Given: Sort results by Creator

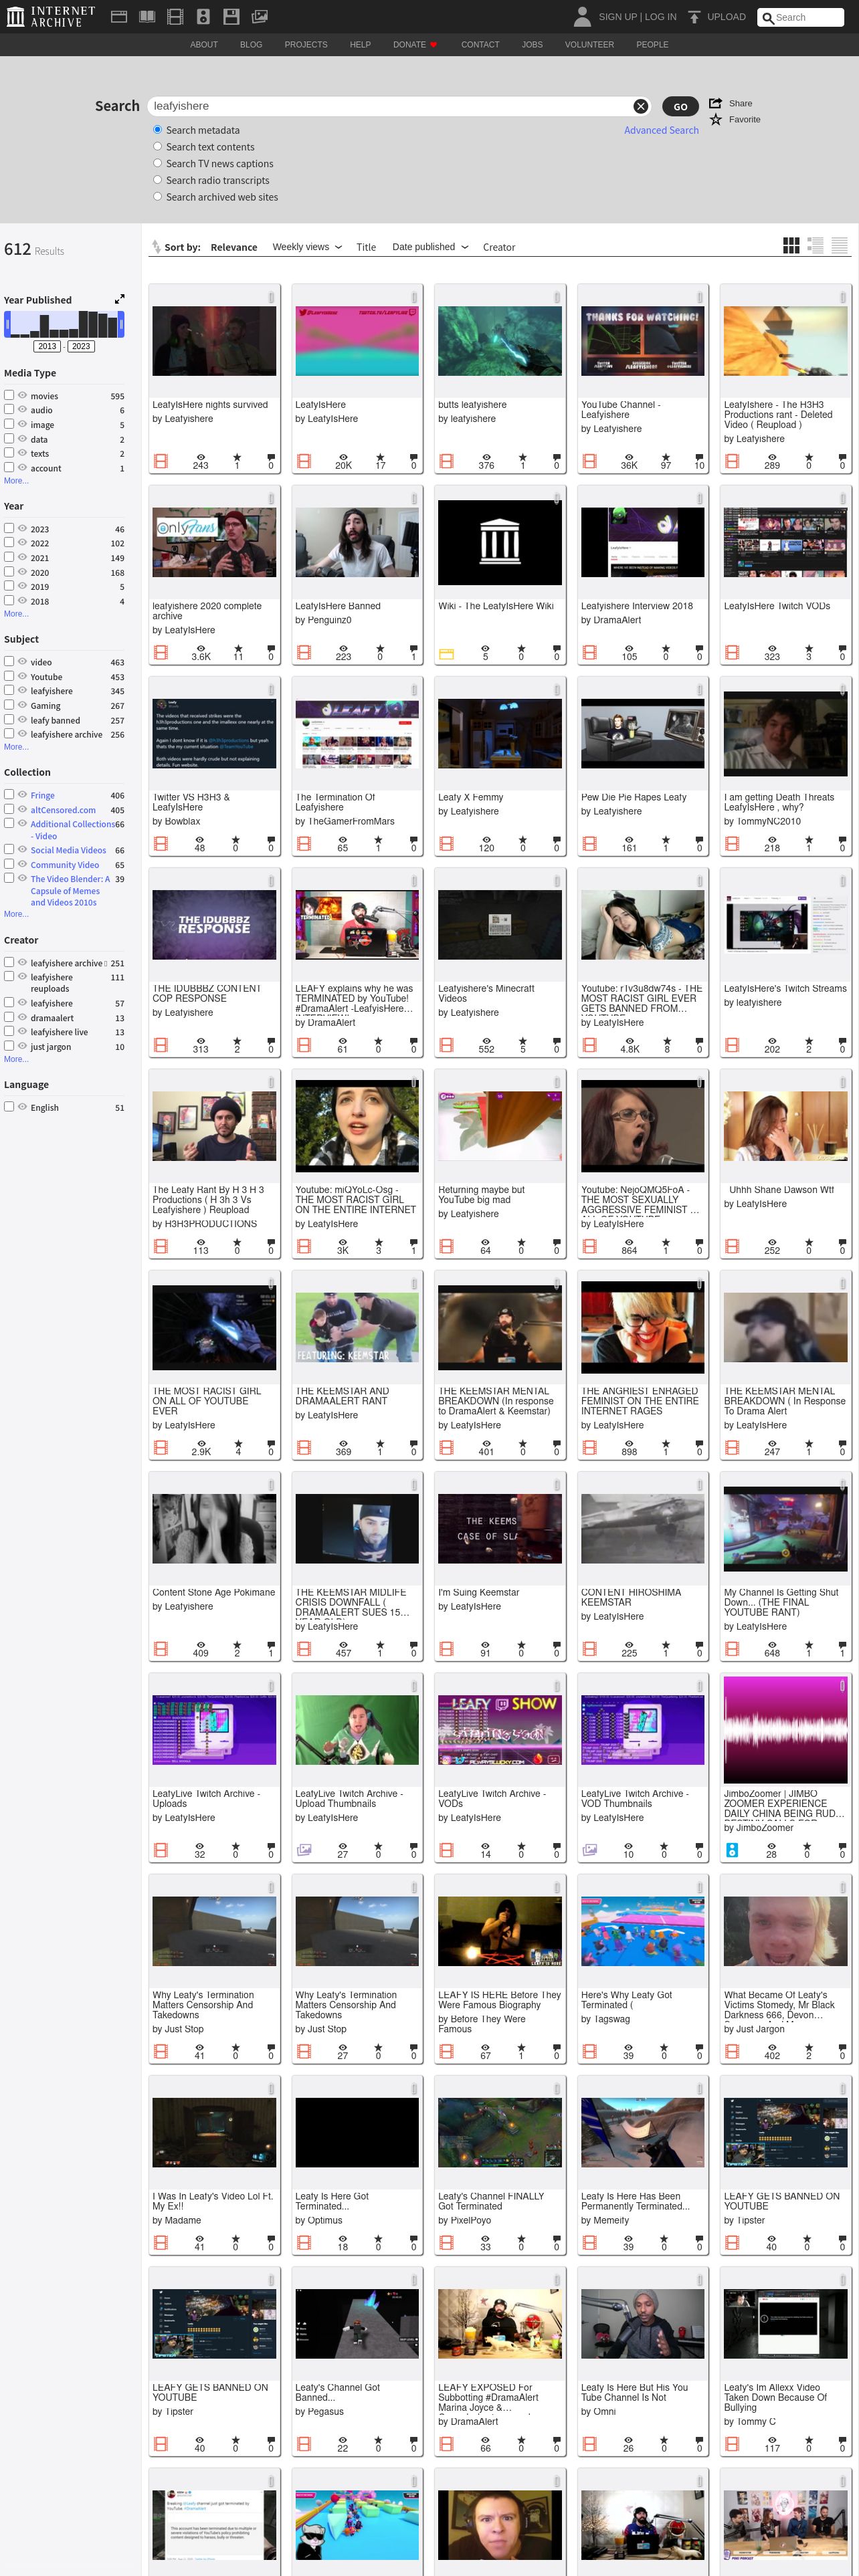Looking at the screenshot, I should [499, 247].
